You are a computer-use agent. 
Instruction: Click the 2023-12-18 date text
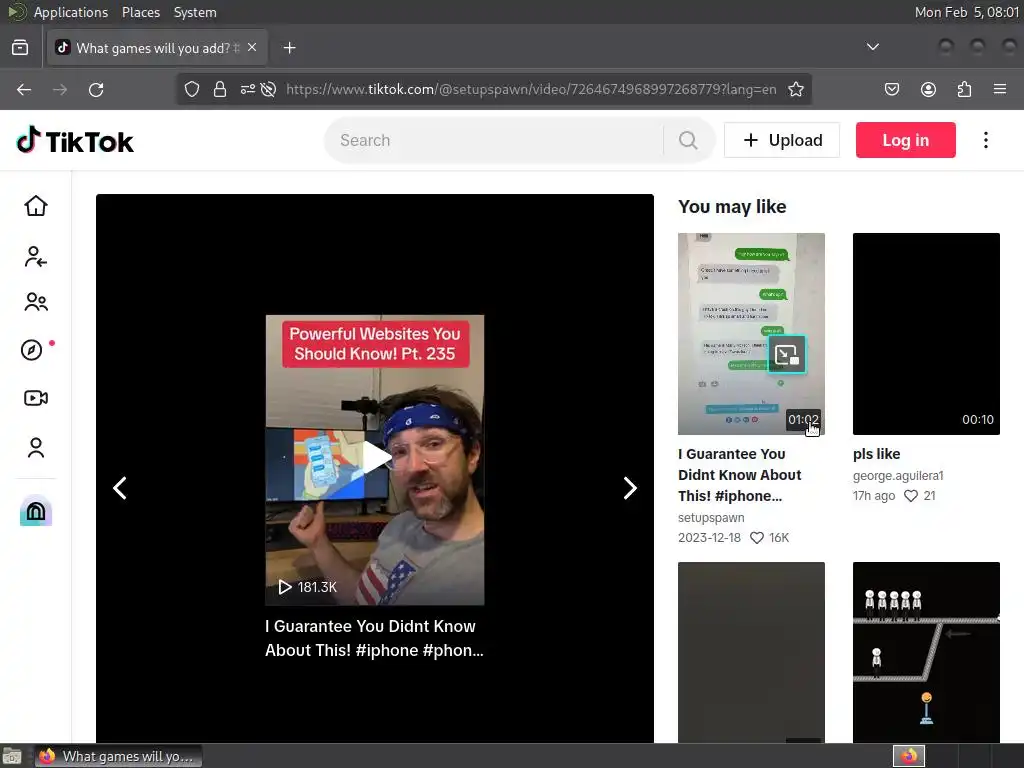tap(709, 538)
